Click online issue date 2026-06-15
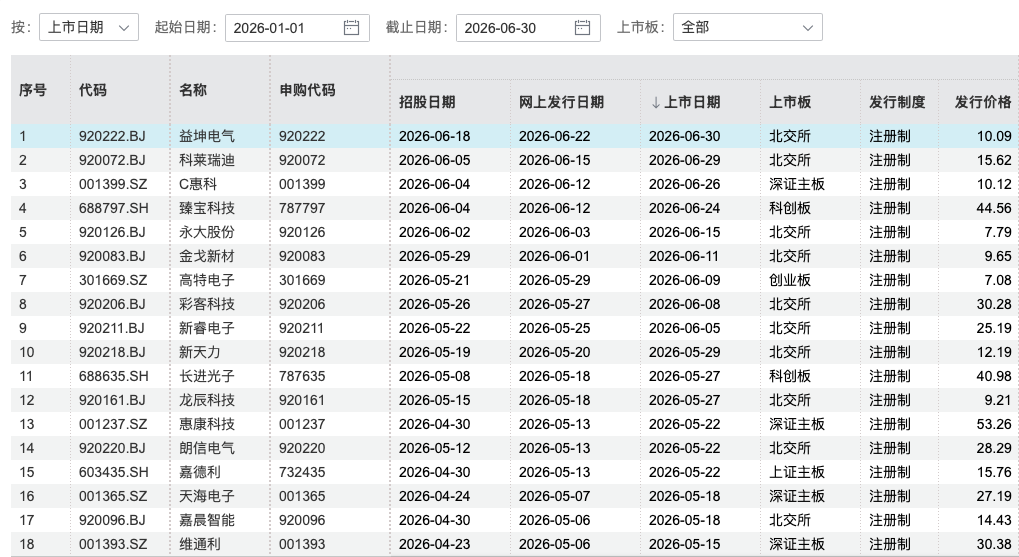 tap(554, 161)
